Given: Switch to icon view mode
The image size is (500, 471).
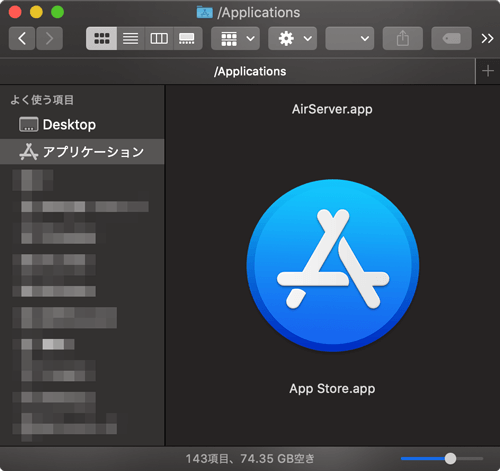Looking at the screenshot, I should coord(101,39).
